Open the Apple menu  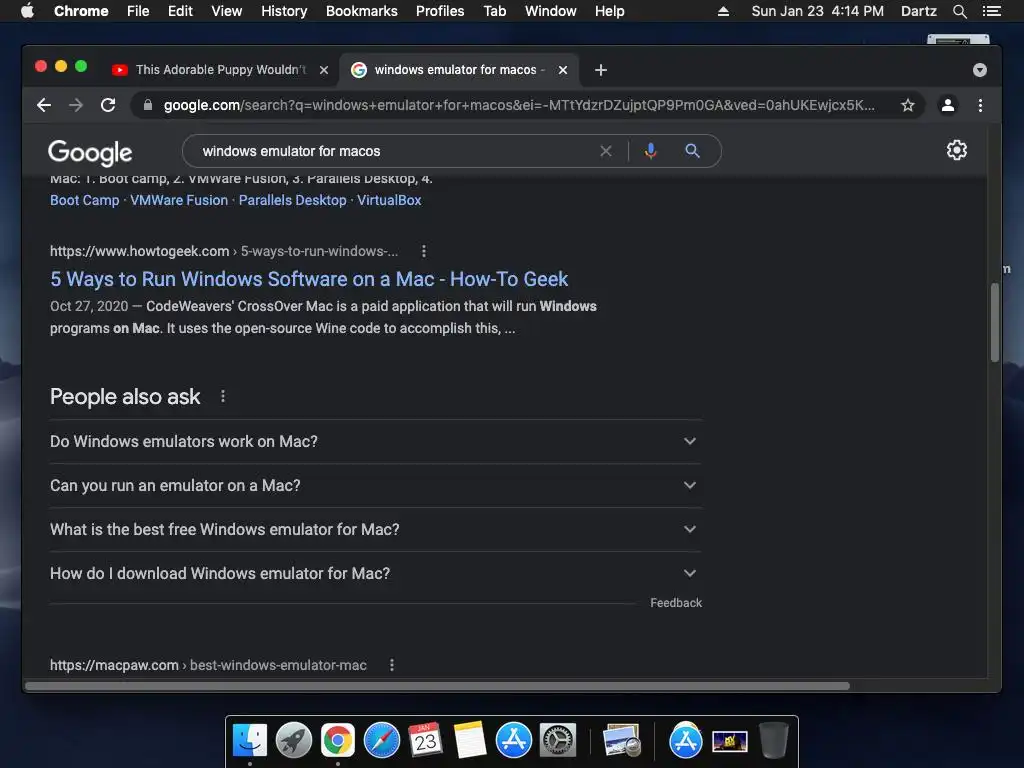click(27, 11)
